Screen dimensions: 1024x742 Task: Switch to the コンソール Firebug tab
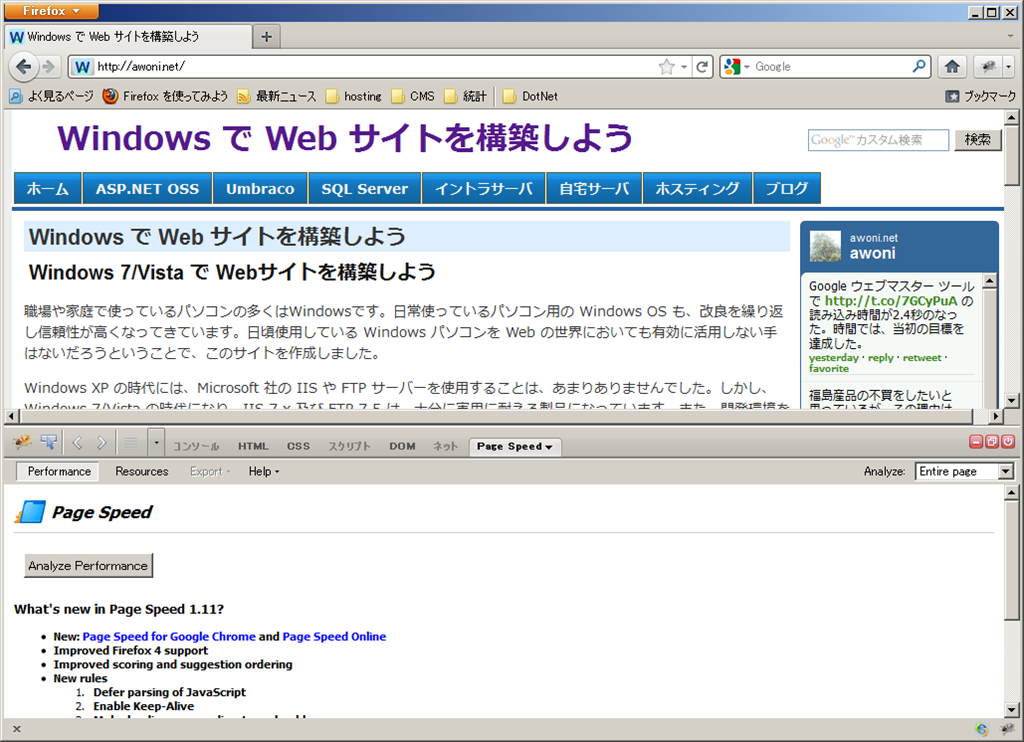tap(196, 446)
